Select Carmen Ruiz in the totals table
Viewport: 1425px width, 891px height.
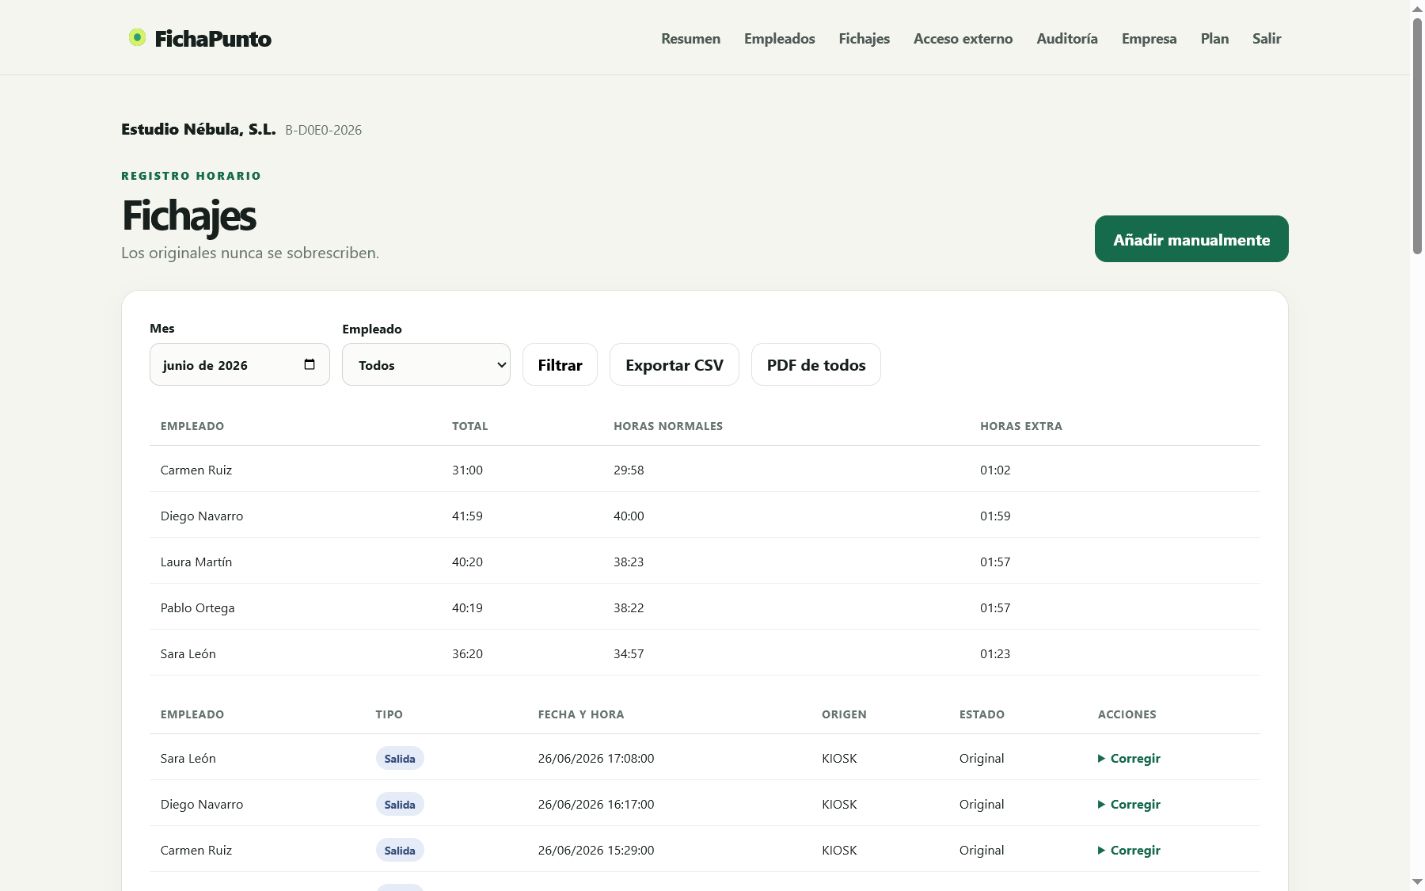point(196,470)
